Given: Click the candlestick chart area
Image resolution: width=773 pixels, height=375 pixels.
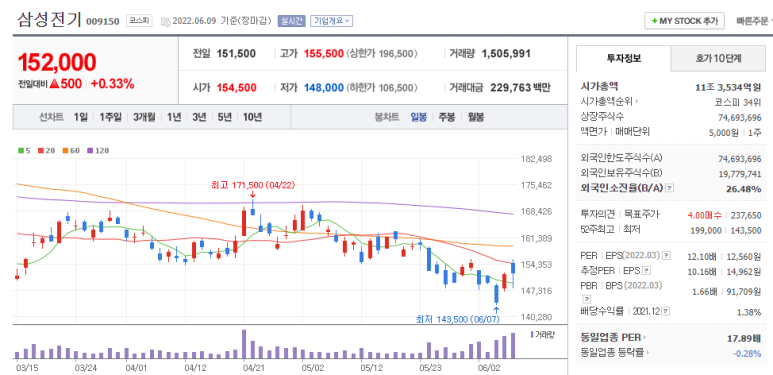Looking at the screenshot, I should (x=266, y=240).
